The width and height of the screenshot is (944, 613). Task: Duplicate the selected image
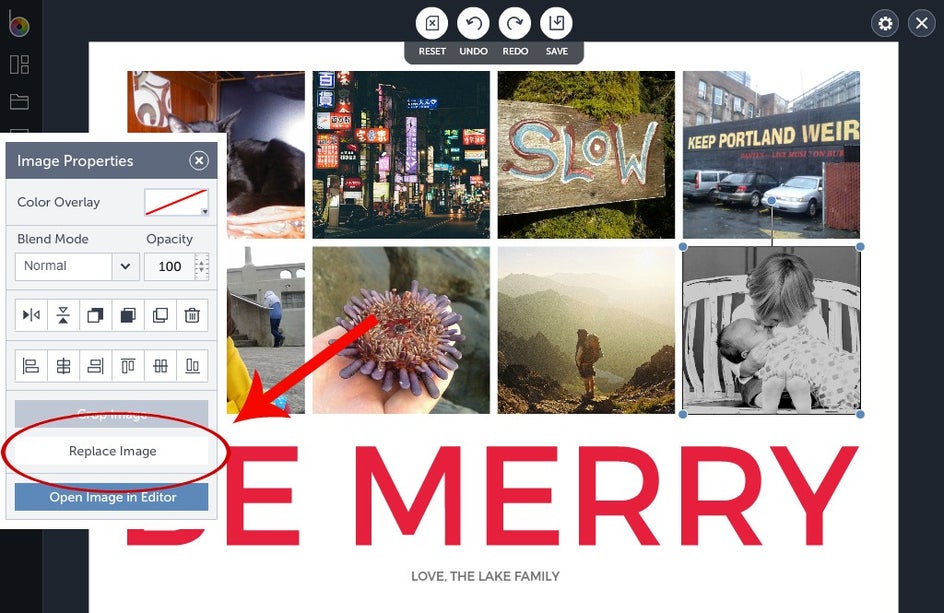[160, 315]
